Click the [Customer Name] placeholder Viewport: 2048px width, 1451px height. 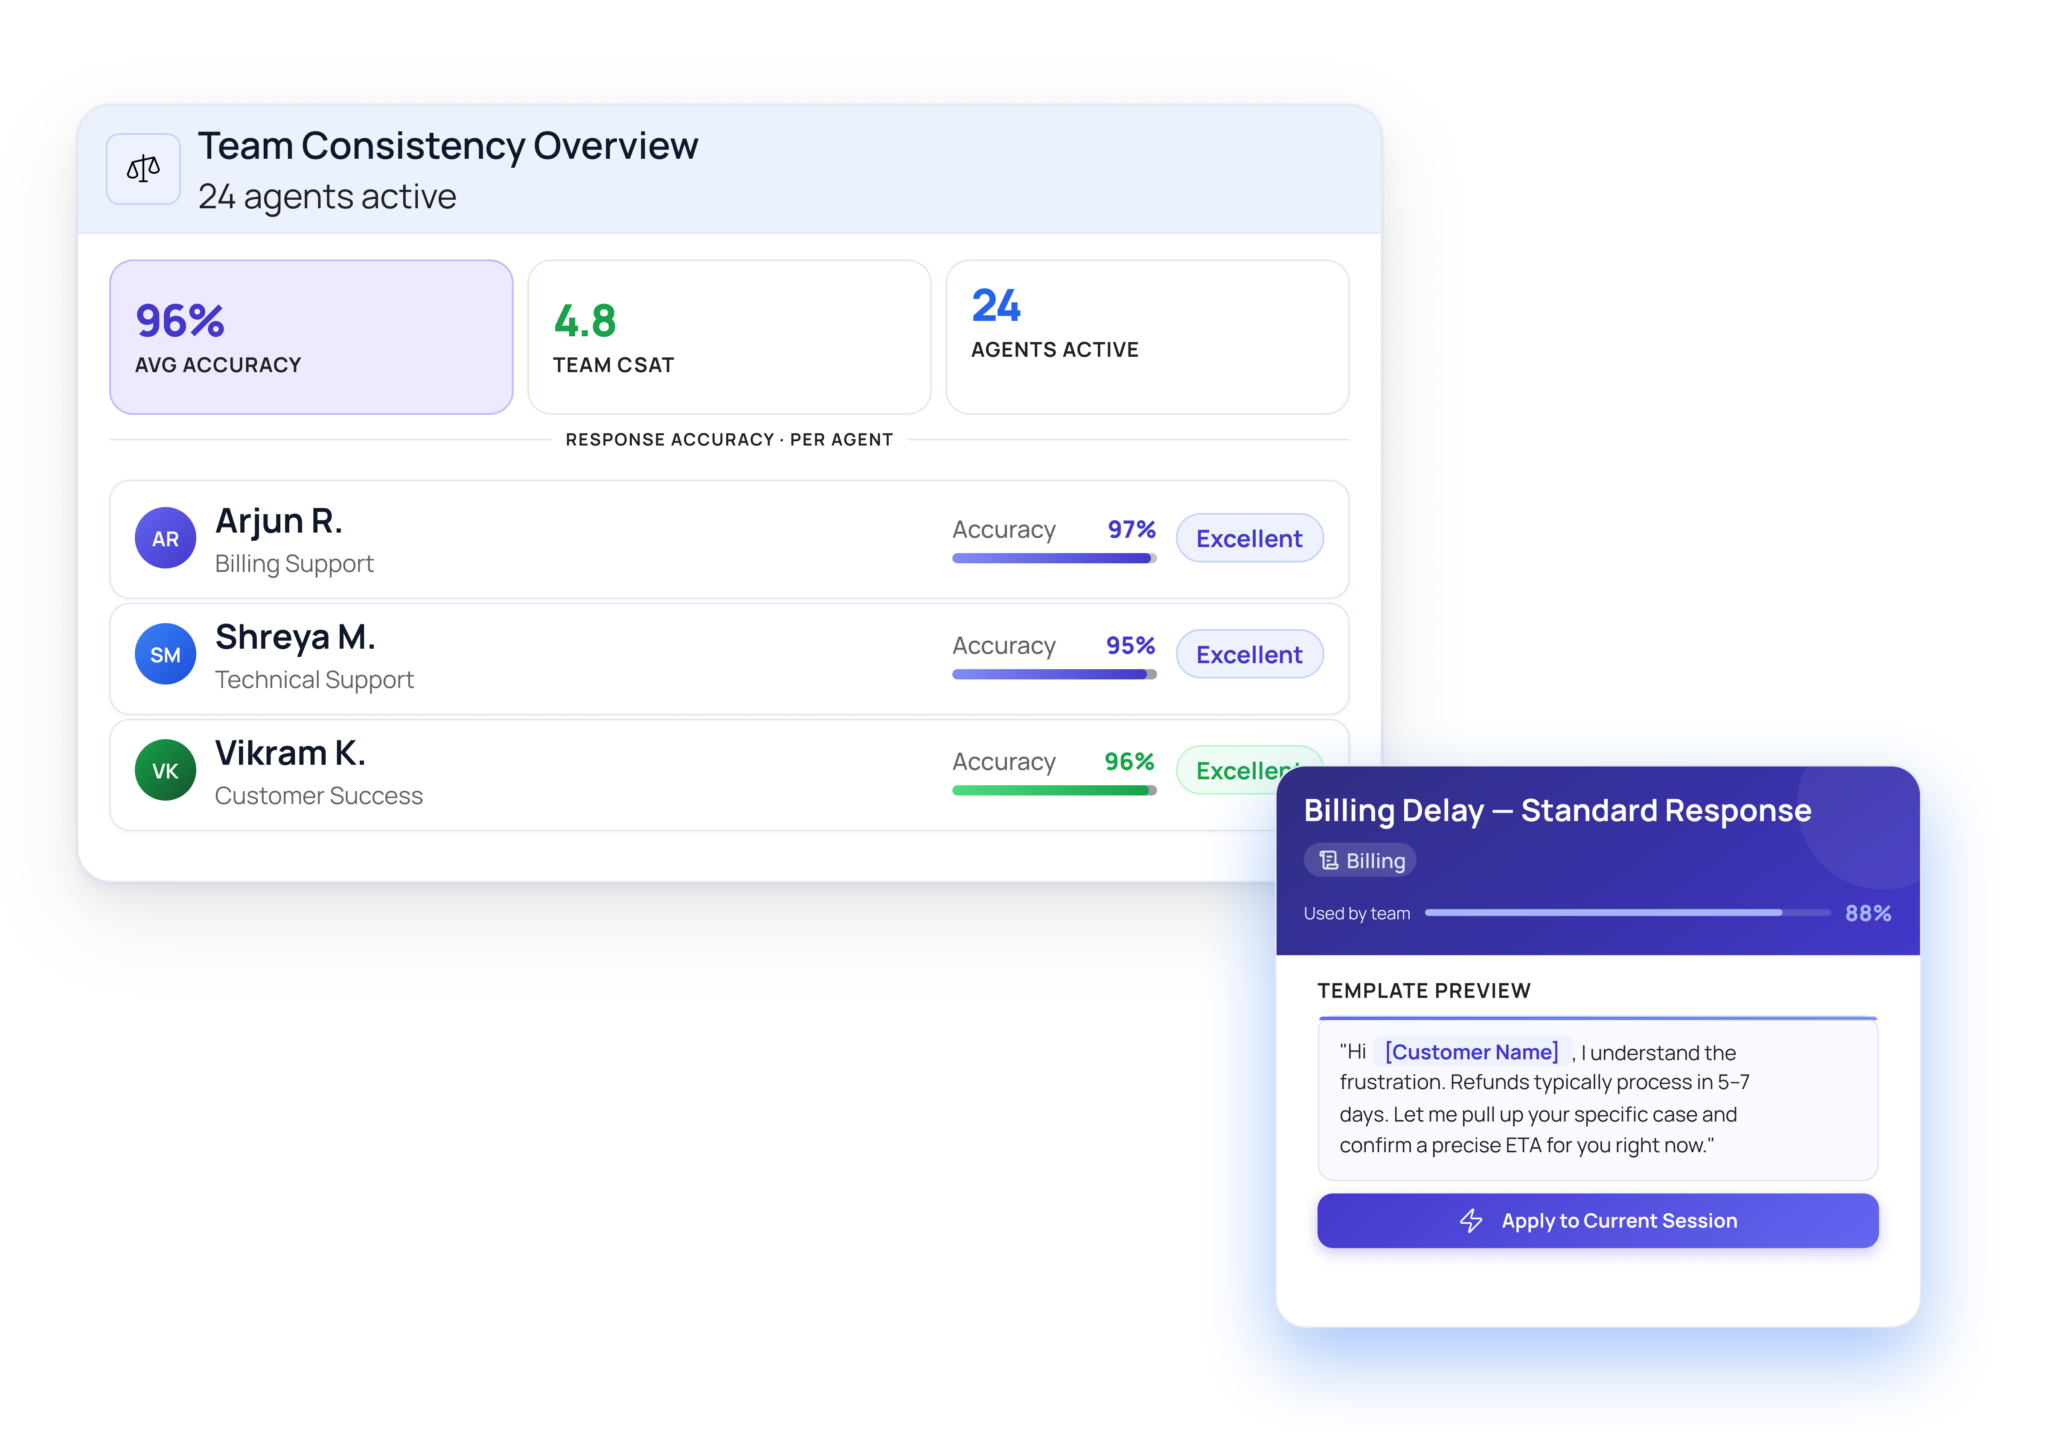point(1471,1052)
